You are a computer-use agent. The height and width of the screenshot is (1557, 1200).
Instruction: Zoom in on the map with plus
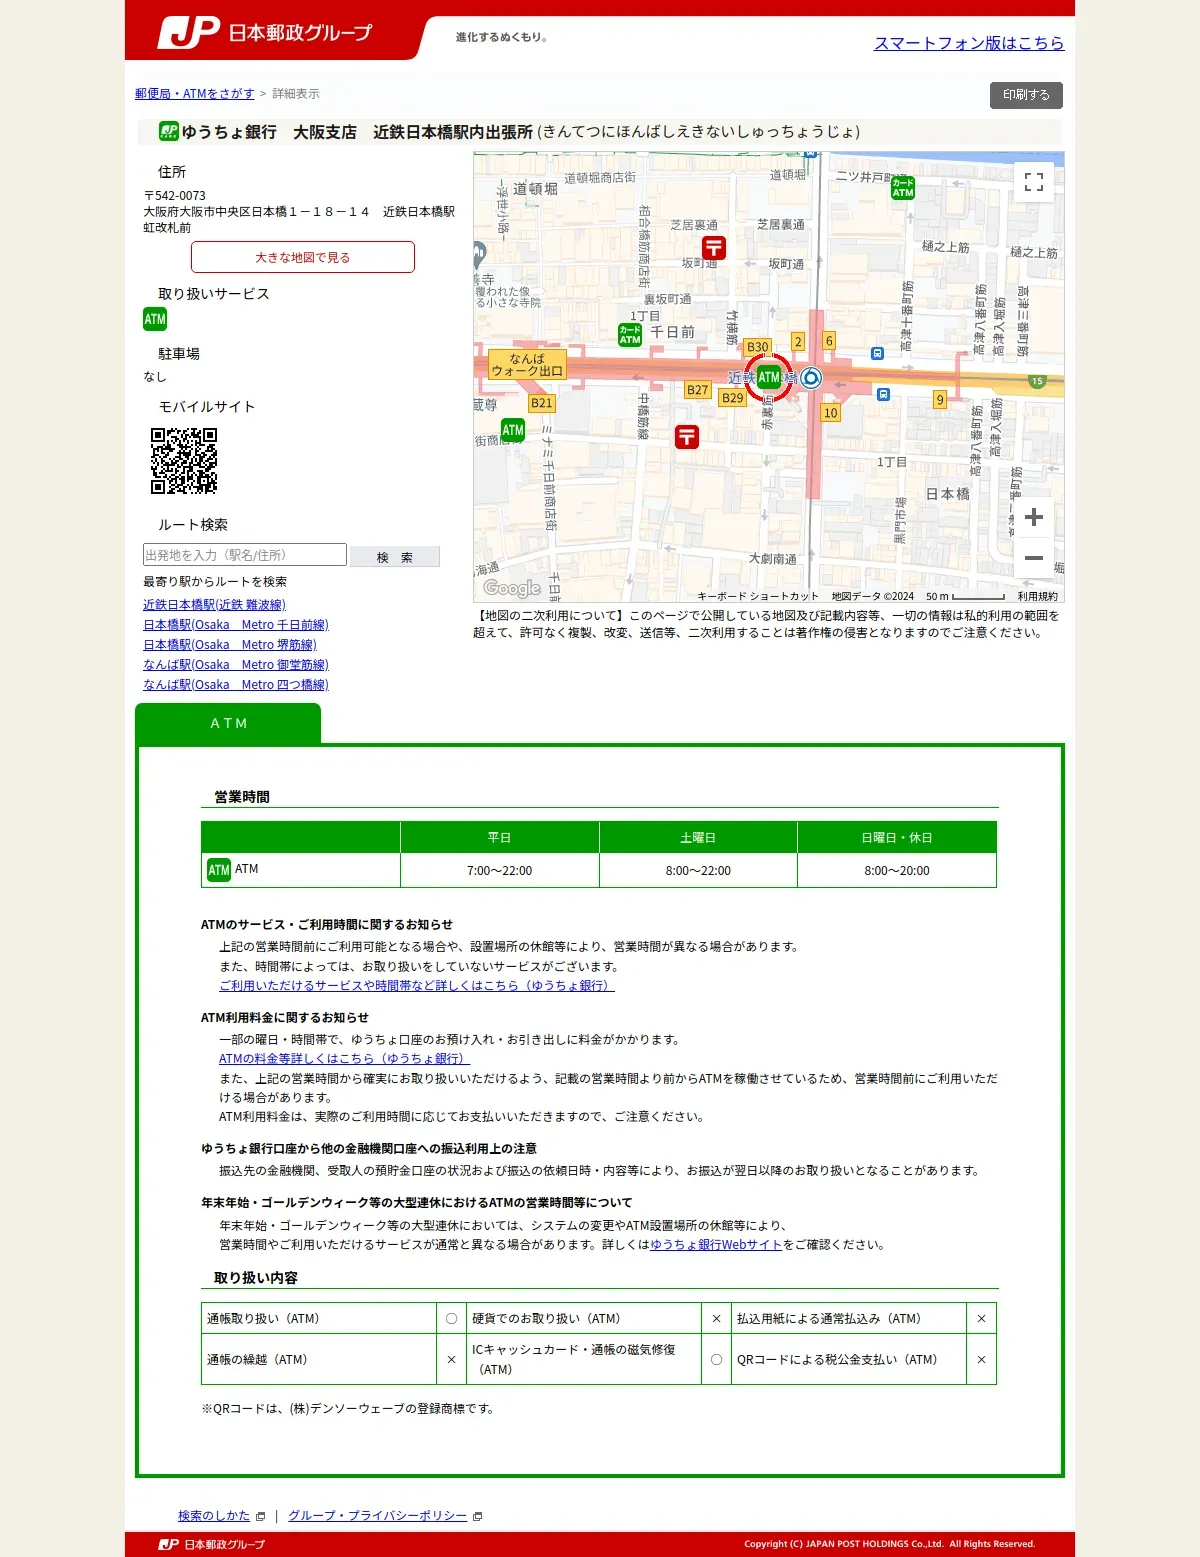coord(1034,517)
